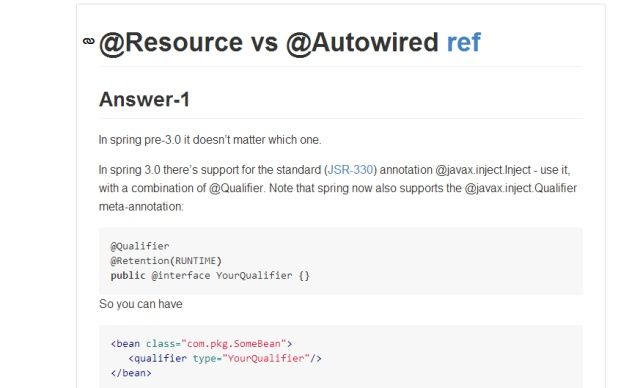Click the 'meta-annotation:' text line
640x388 pixels.
[x=141, y=206]
